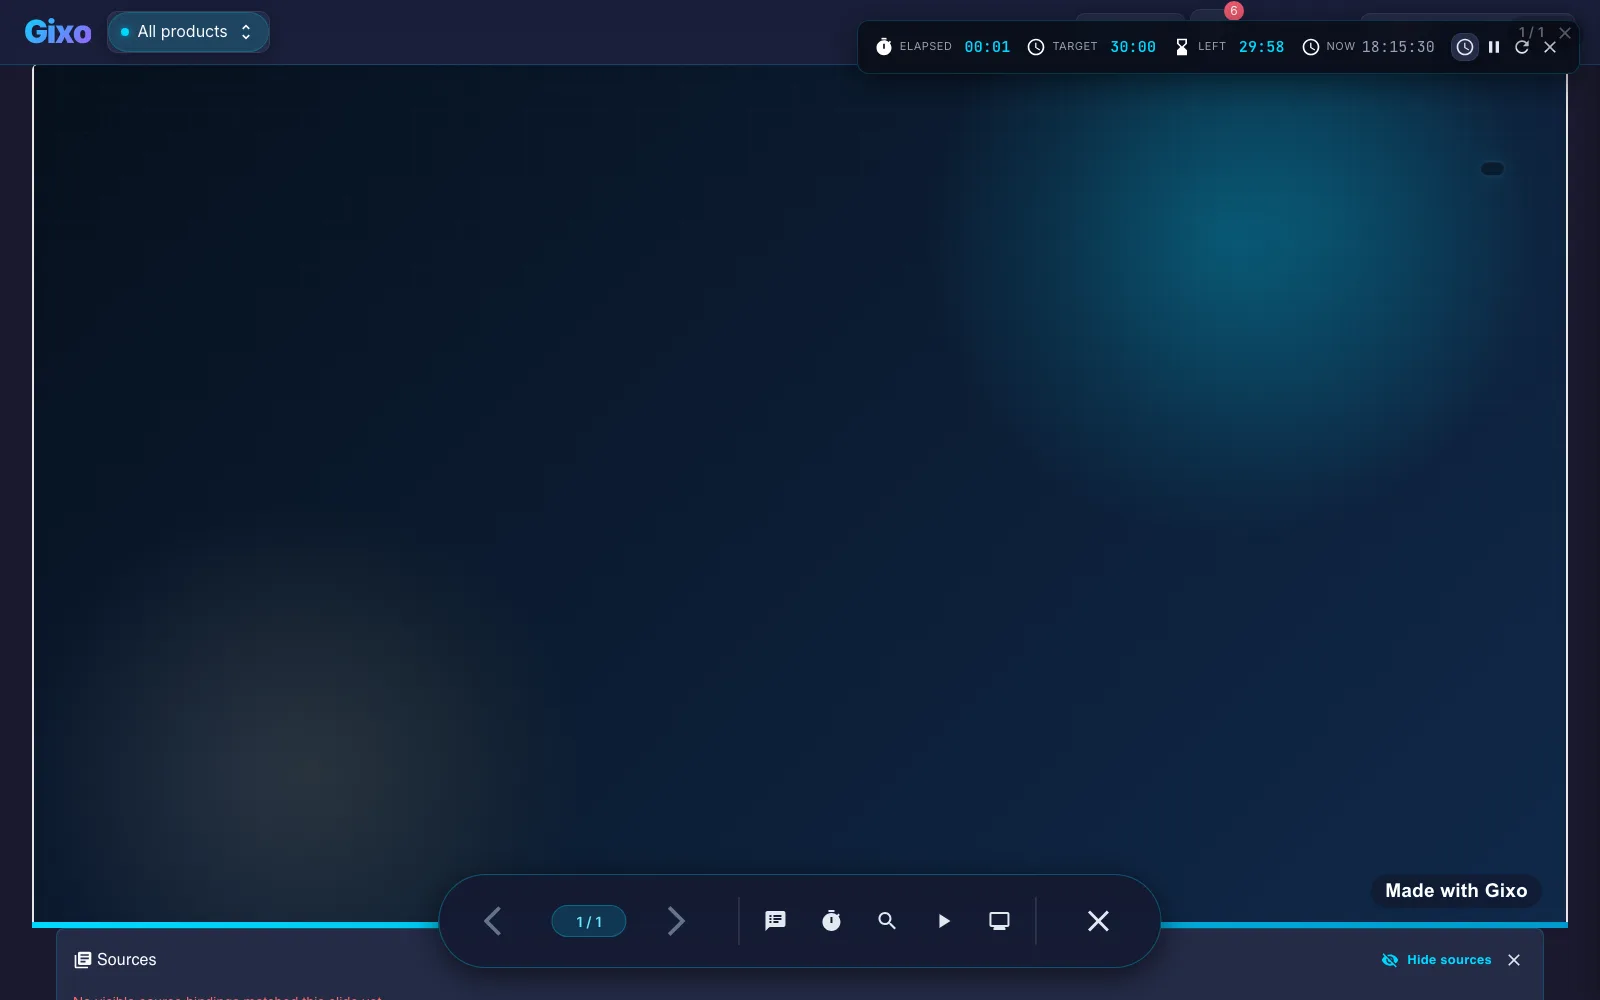Open the notification badge showing 6
Image resolution: width=1600 pixels, height=1000 pixels.
click(1234, 11)
